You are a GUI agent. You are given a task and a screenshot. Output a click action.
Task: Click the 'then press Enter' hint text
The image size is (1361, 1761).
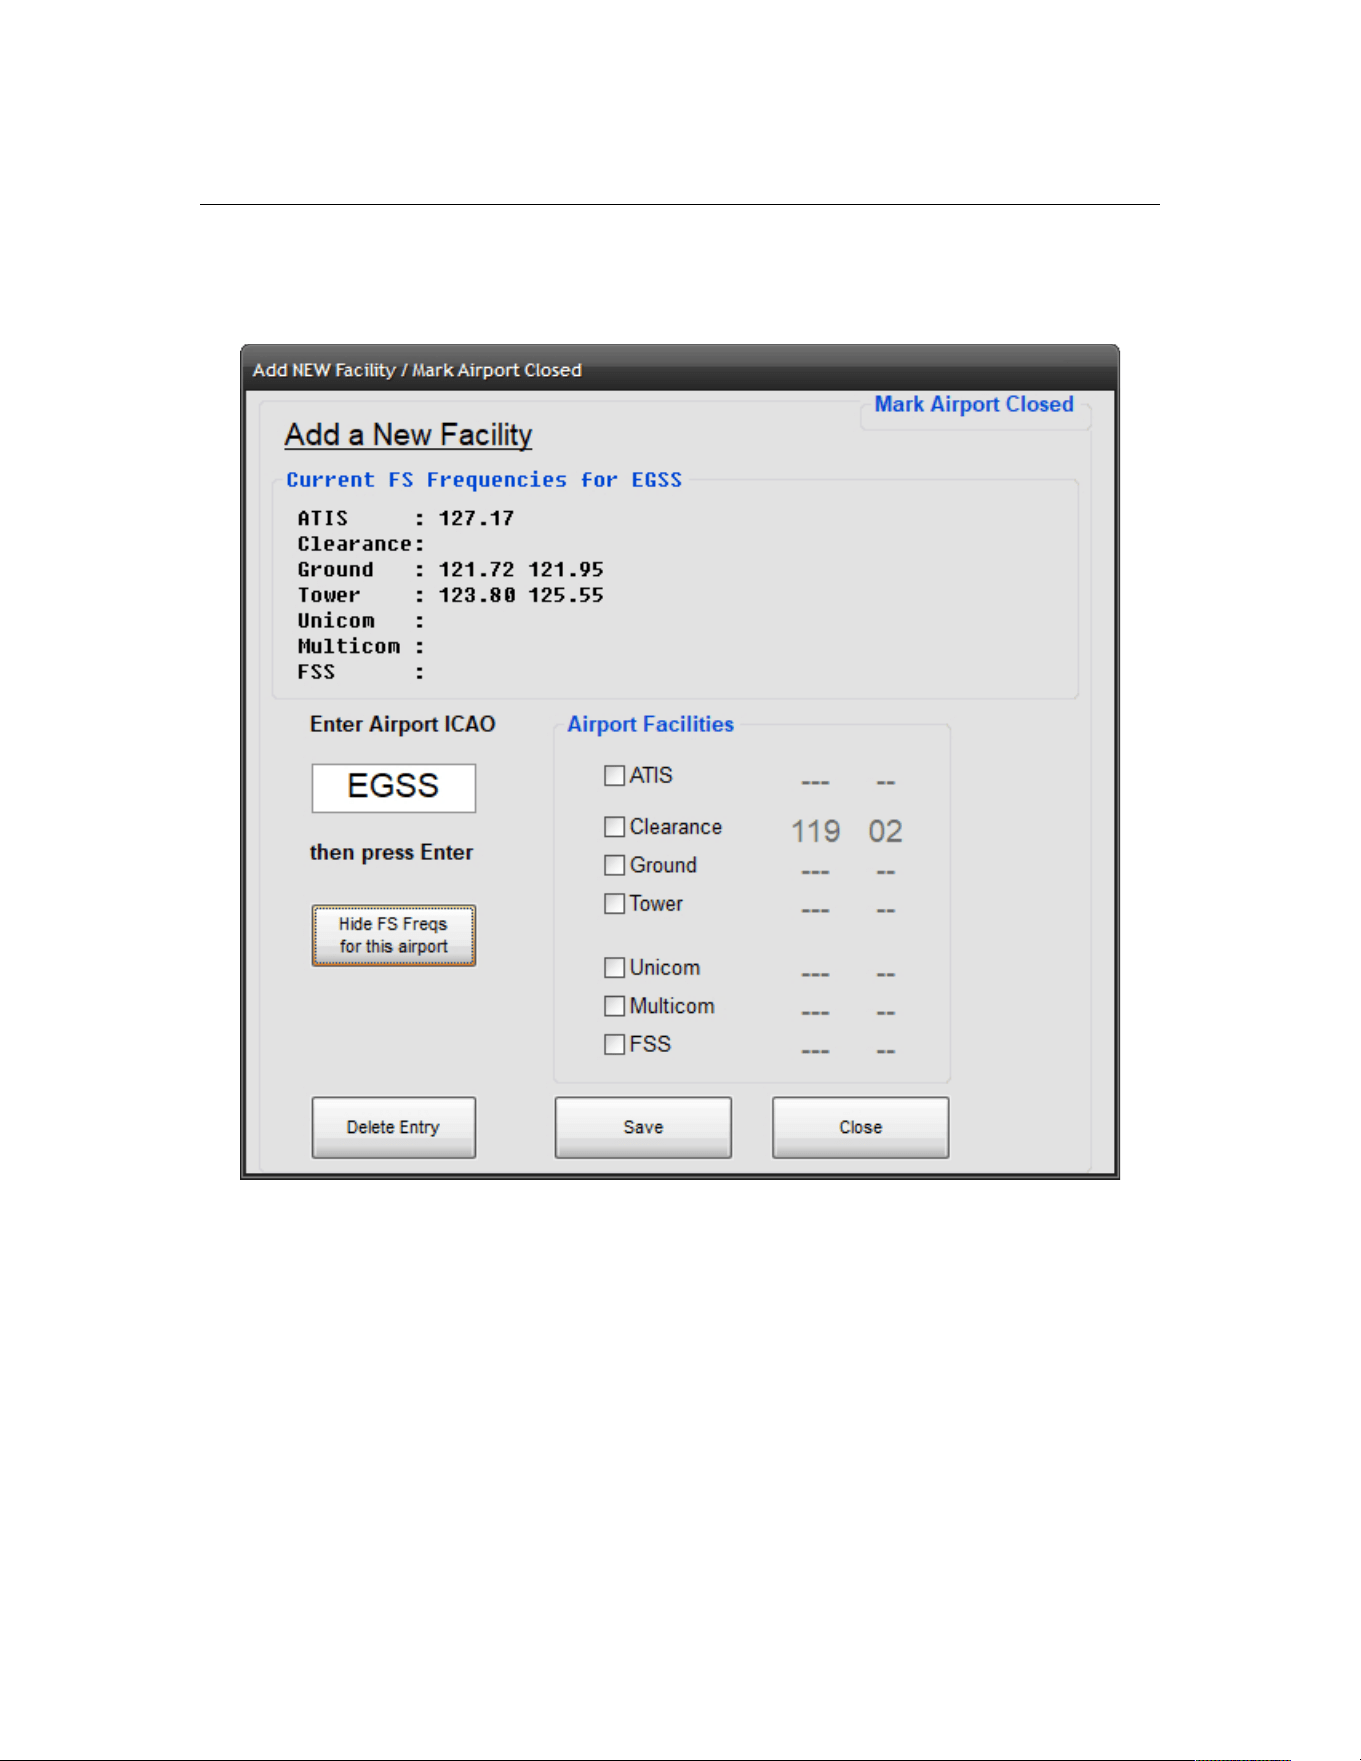tap(391, 852)
